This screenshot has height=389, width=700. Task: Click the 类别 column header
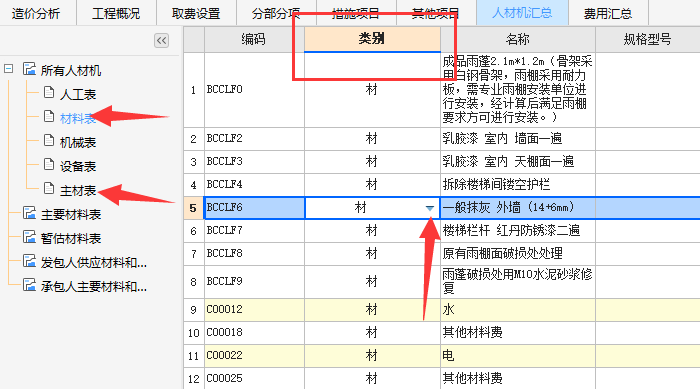(x=372, y=39)
